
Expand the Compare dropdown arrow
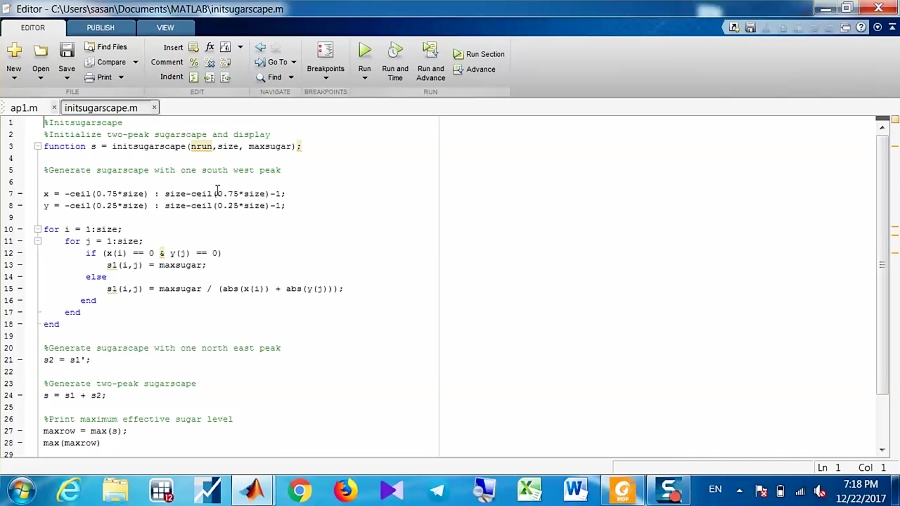coord(135,62)
